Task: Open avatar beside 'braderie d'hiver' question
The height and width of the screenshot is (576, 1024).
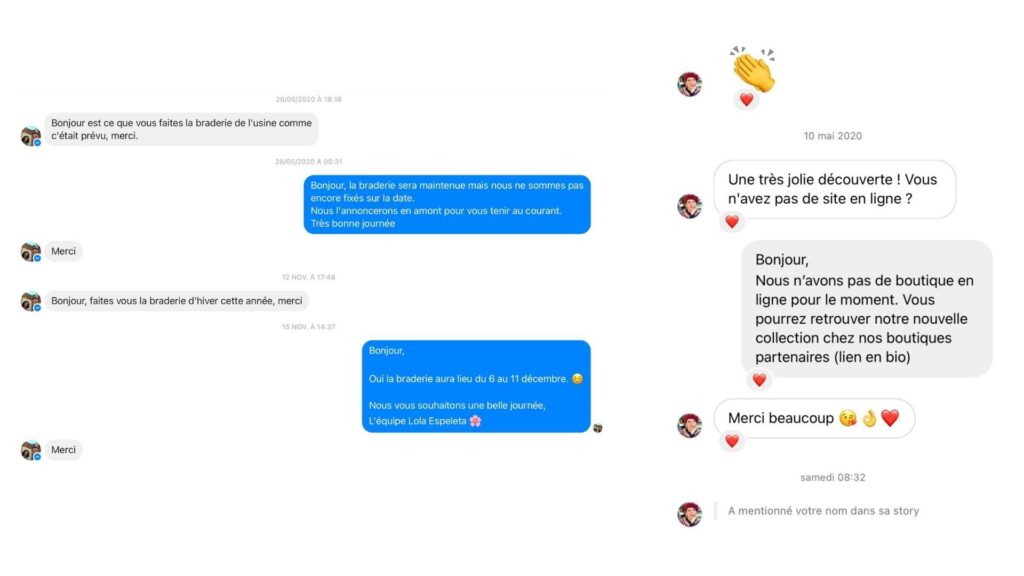Action: click(x=31, y=301)
